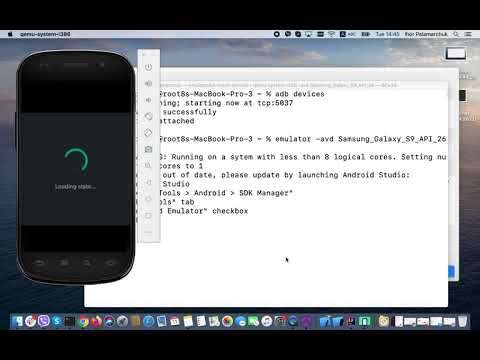Click the emulator volume up icon
Screen dimensions: 480x360
coord(148,84)
